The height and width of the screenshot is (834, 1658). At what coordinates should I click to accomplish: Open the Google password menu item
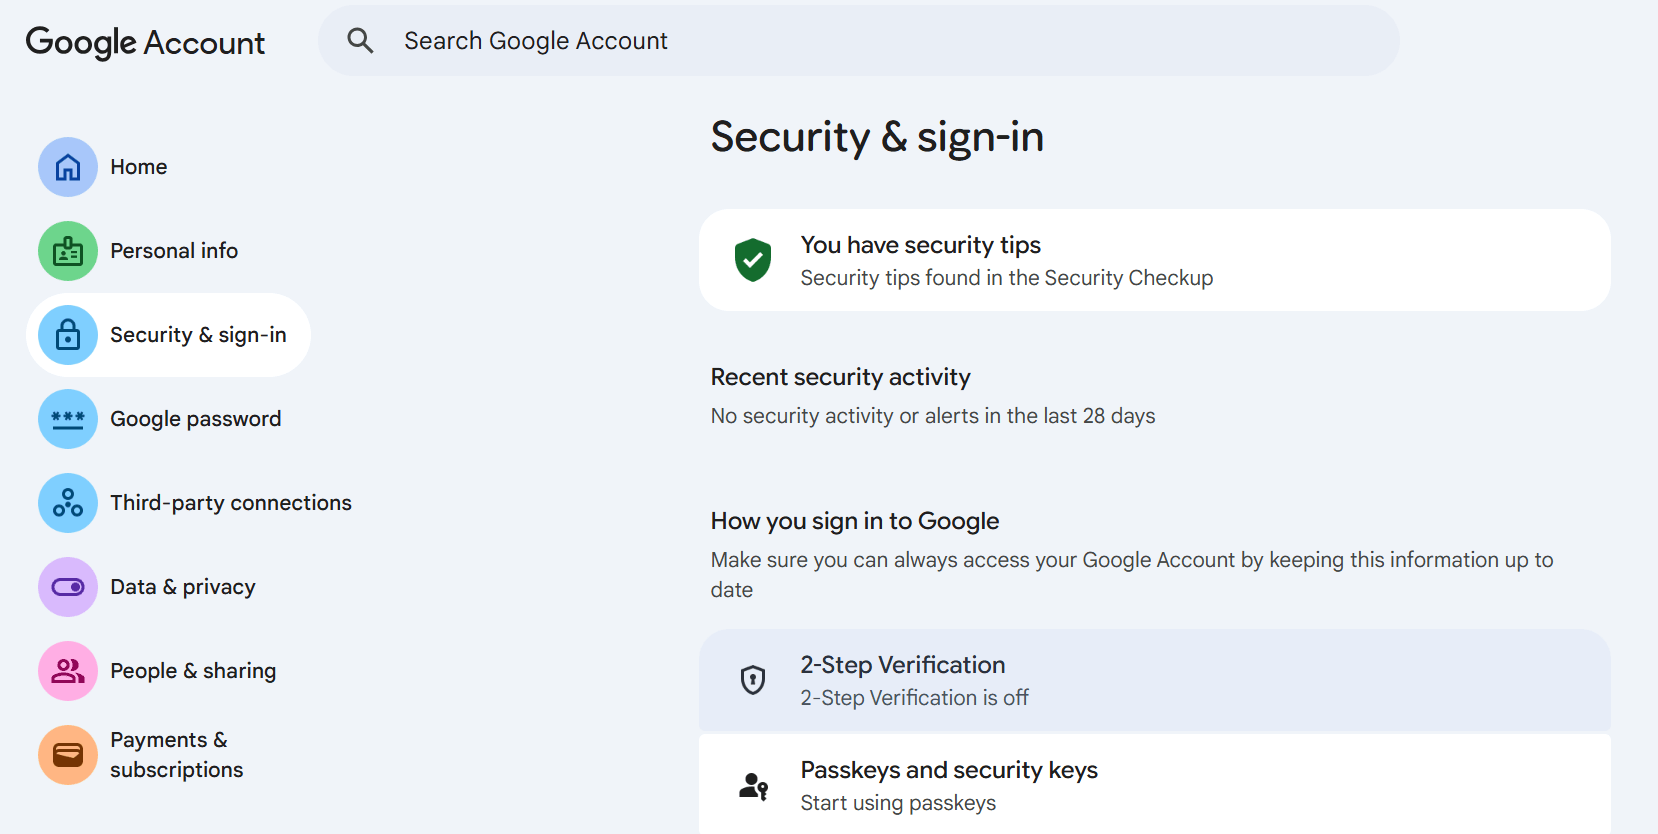[195, 419]
